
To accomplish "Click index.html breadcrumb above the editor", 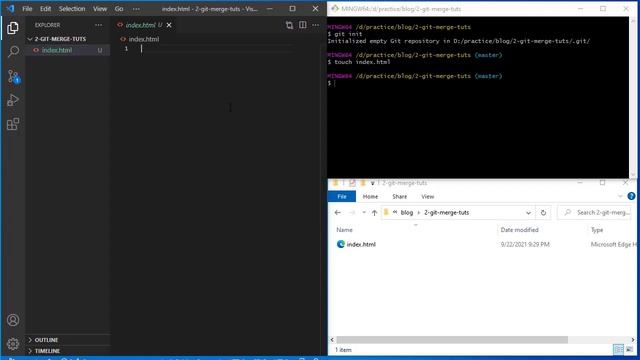I will (144, 39).
